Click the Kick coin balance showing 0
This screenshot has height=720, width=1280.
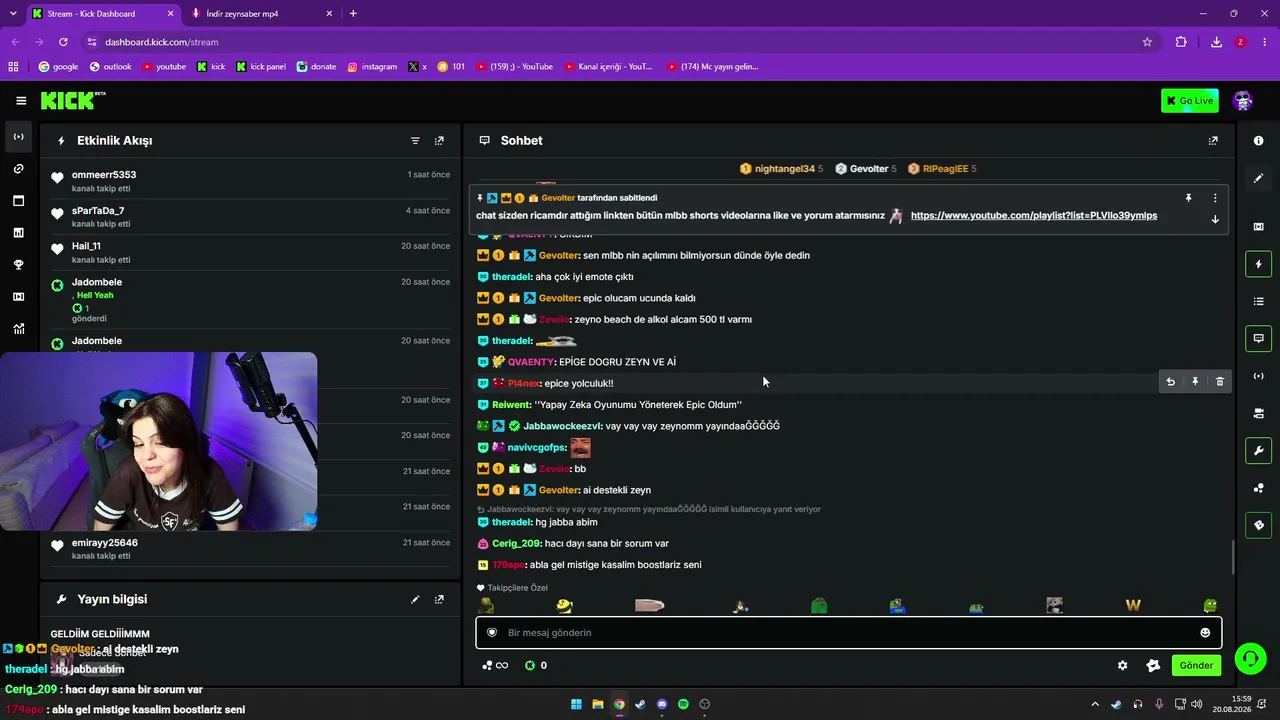click(536, 665)
